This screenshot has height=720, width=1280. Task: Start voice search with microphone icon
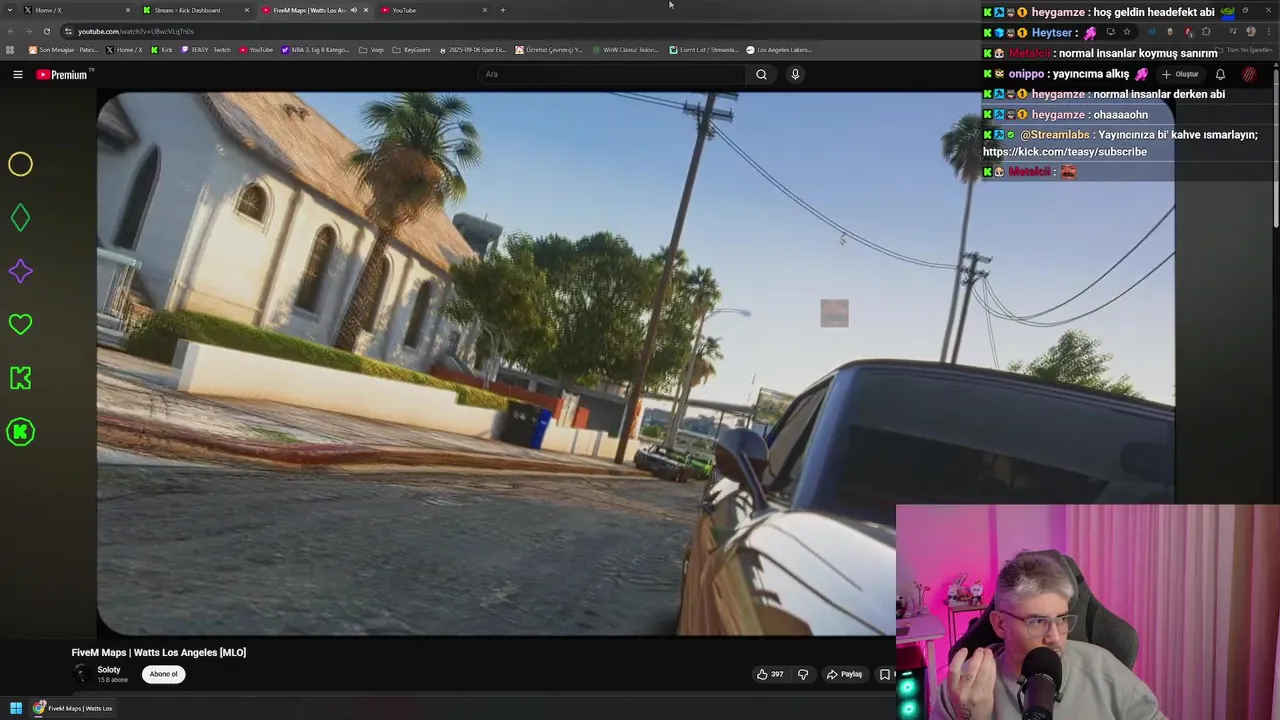tap(795, 74)
